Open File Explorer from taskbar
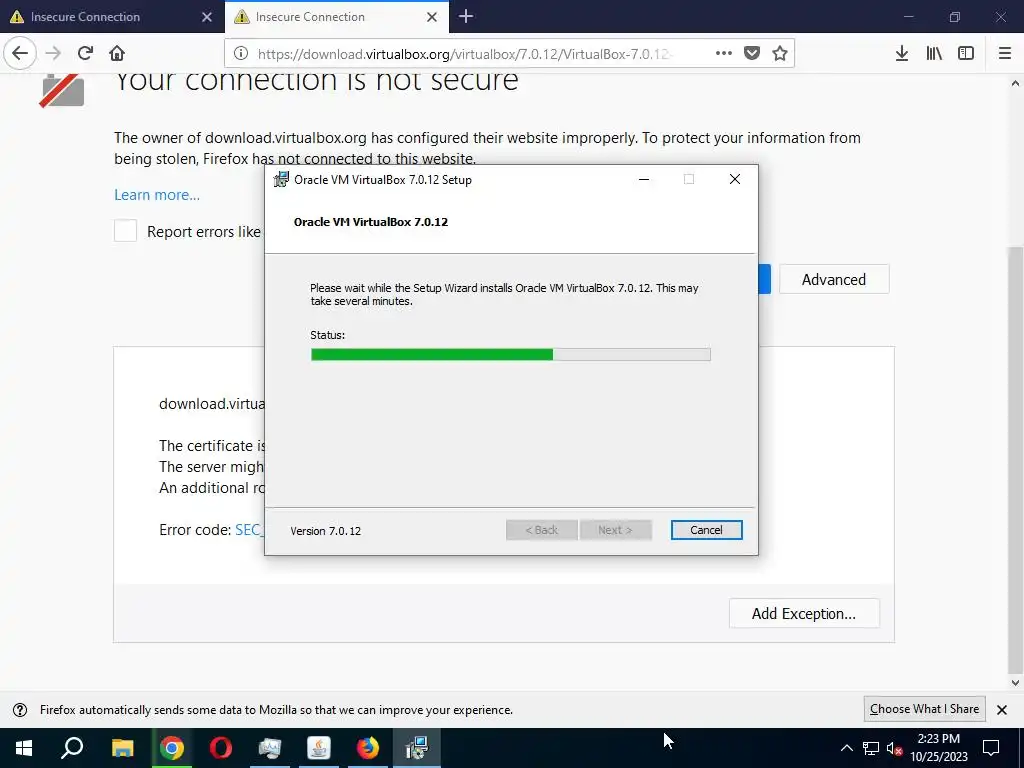 (x=122, y=748)
